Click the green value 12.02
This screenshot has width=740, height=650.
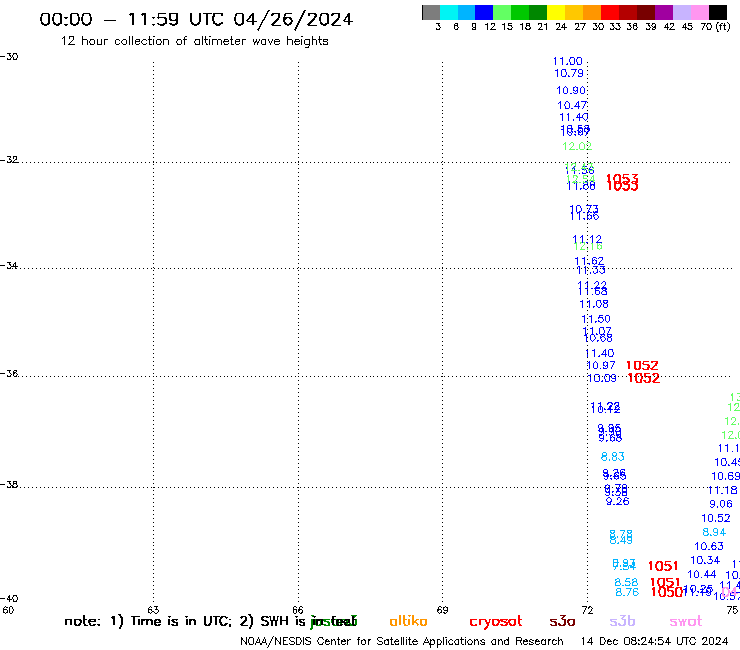(x=577, y=146)
